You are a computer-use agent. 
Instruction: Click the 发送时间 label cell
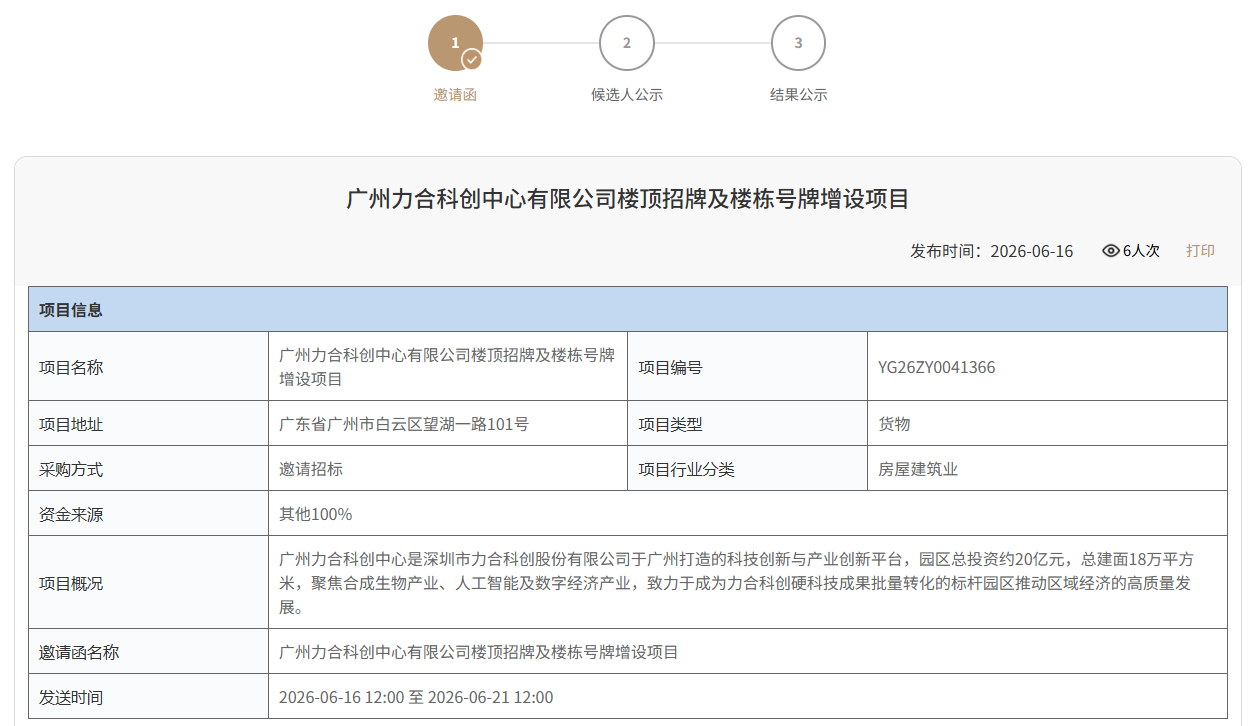pyautogui.click(x=149, y=697)
